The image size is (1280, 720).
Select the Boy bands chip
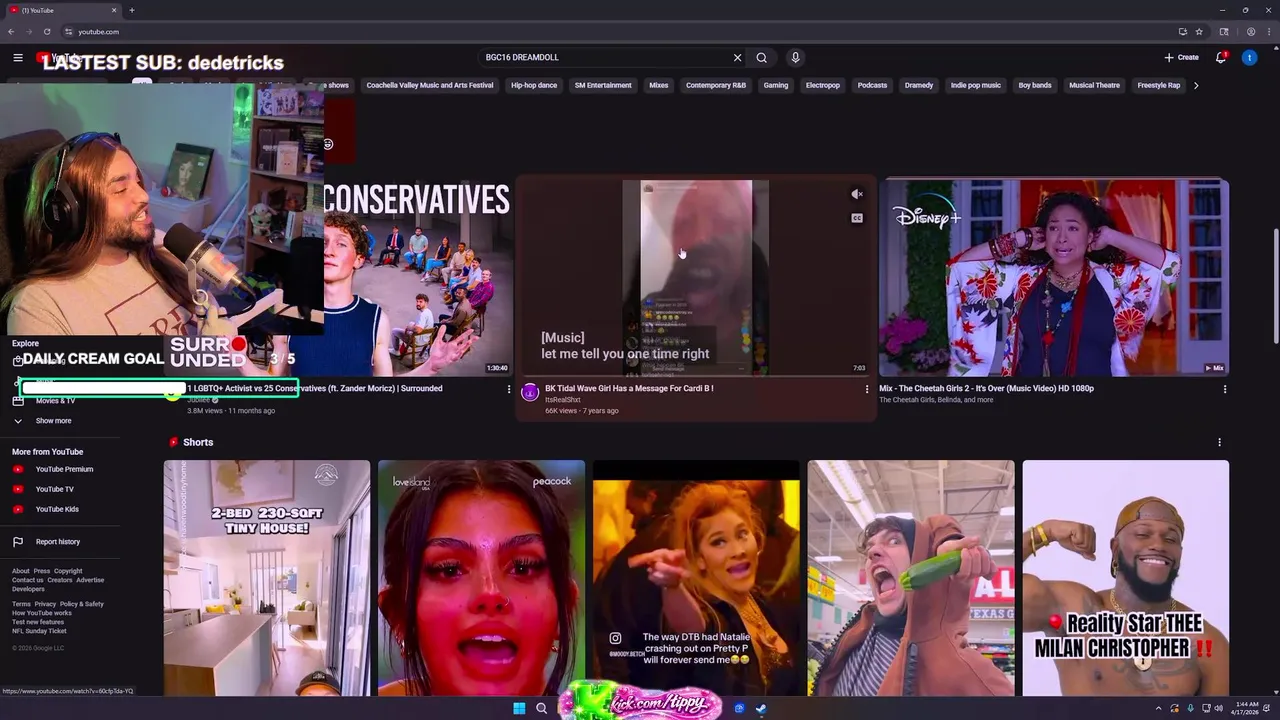(x=1035, y=85)
